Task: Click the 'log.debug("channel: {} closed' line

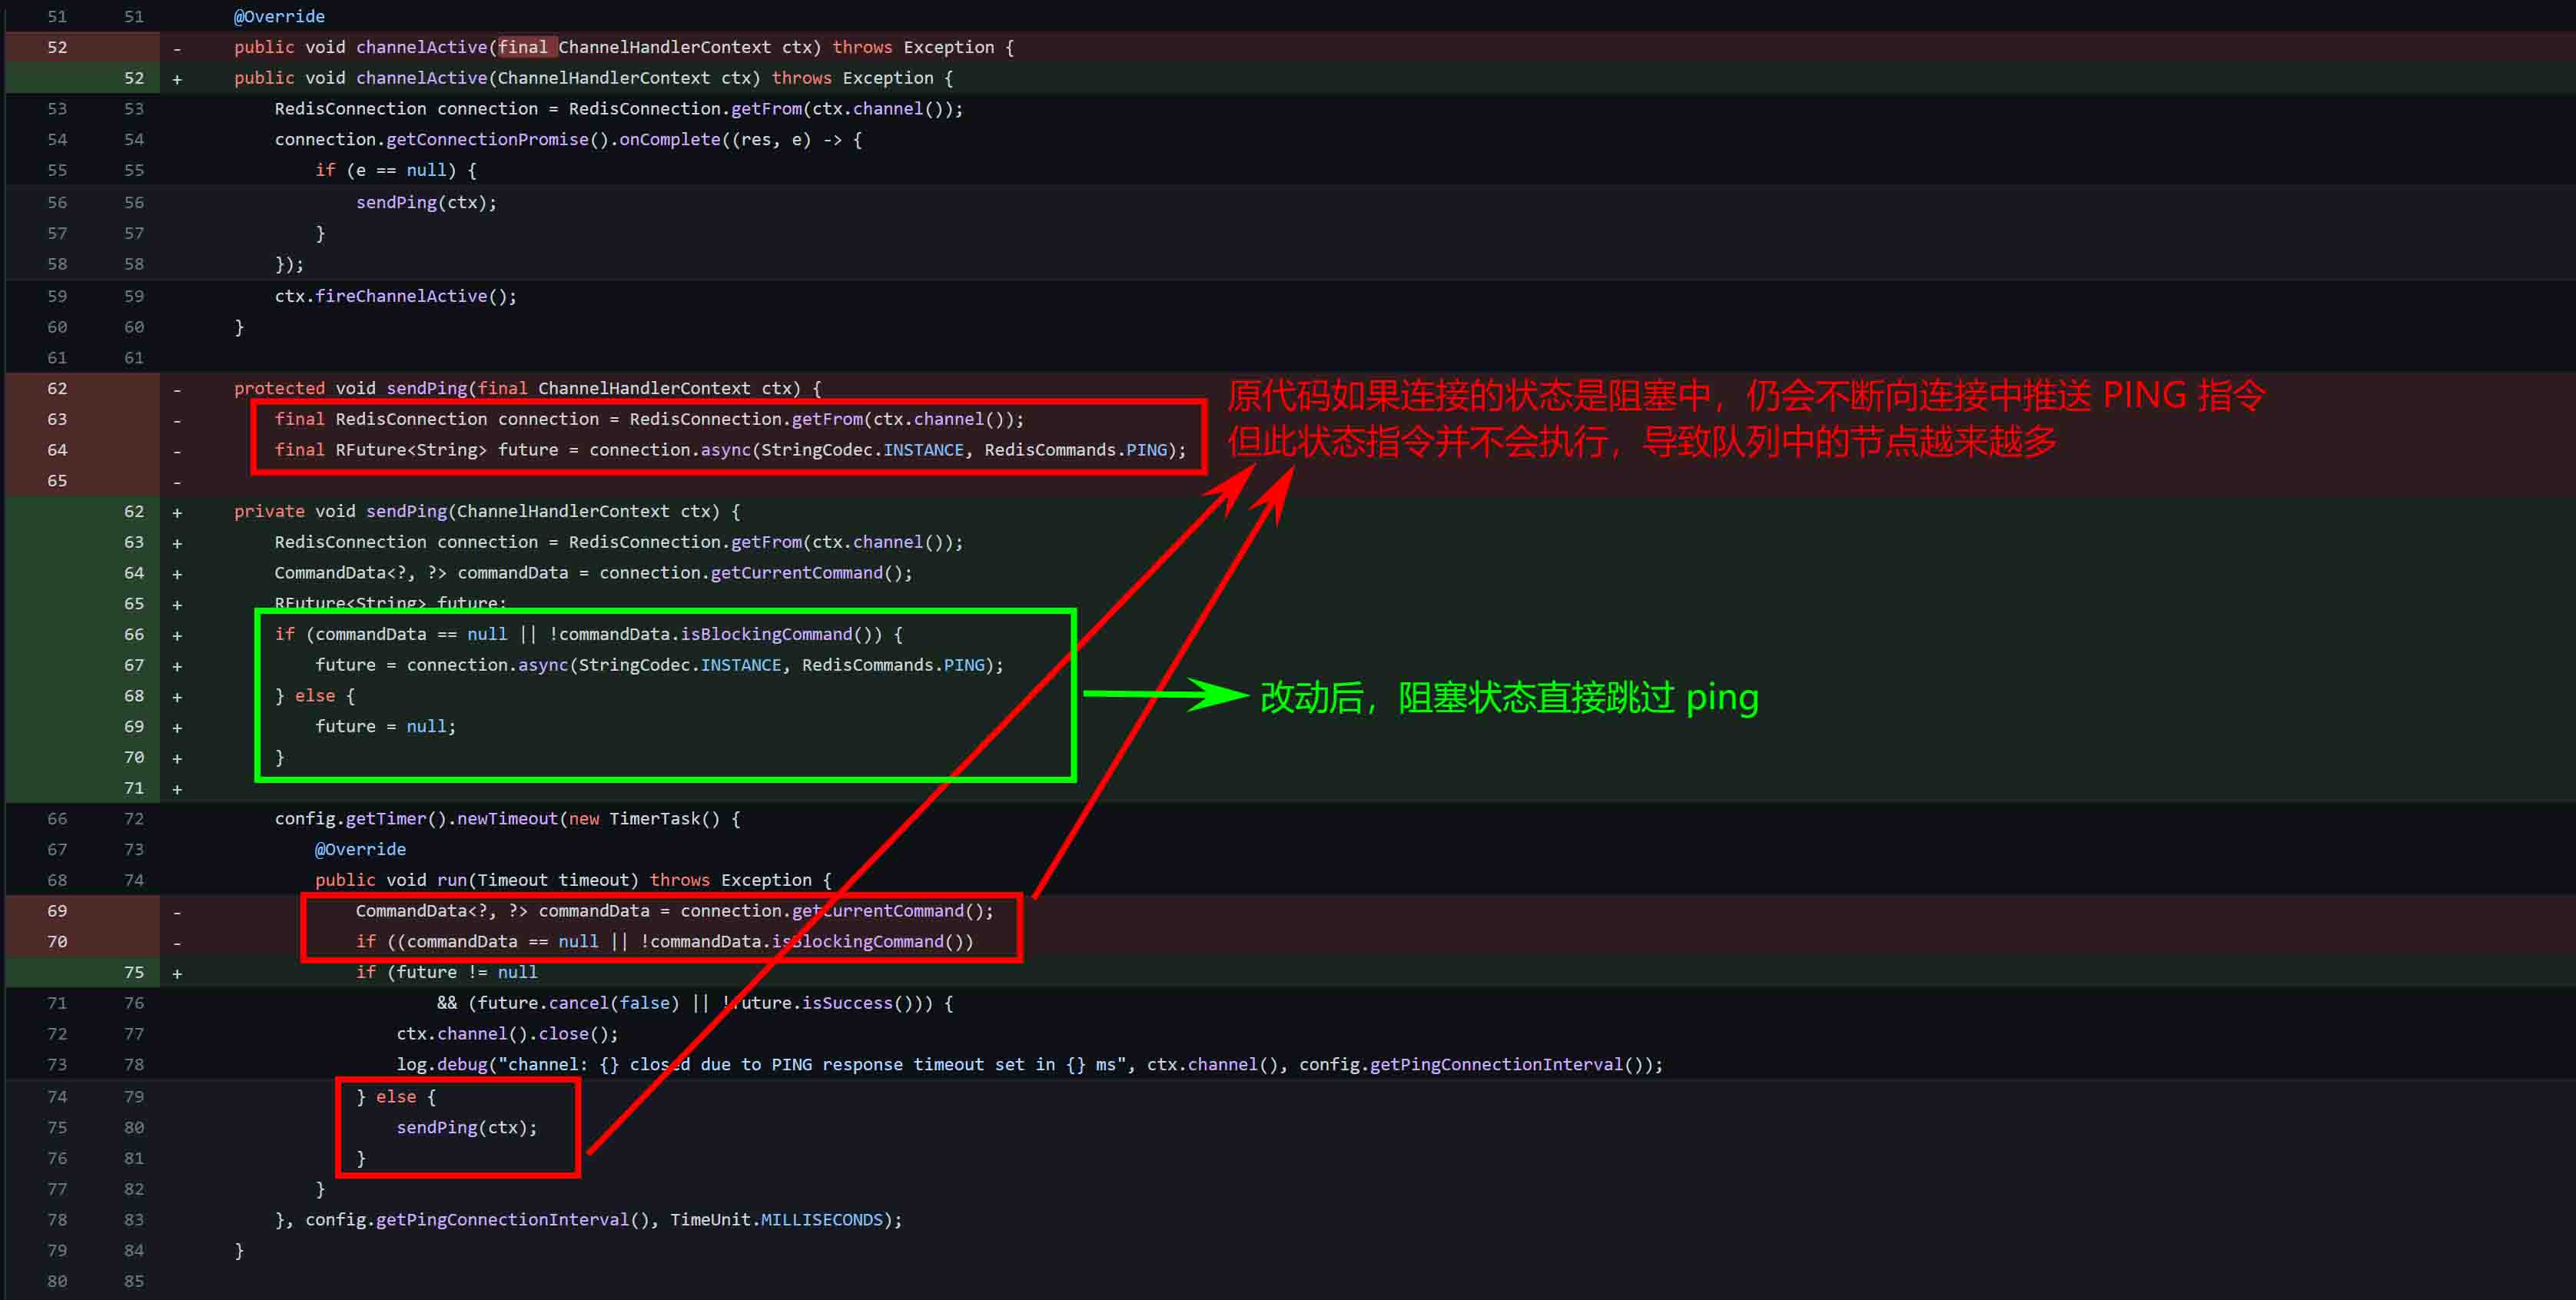Action: [1029, 1065]
